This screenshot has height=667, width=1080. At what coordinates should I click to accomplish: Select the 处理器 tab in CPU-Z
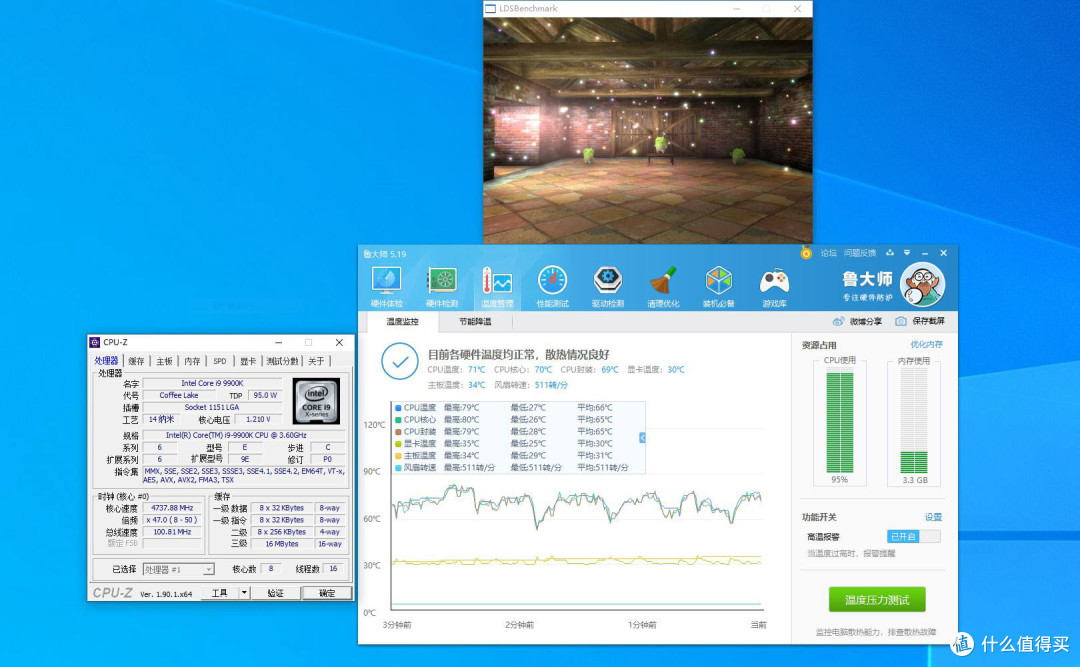click(x=106, y=360)
